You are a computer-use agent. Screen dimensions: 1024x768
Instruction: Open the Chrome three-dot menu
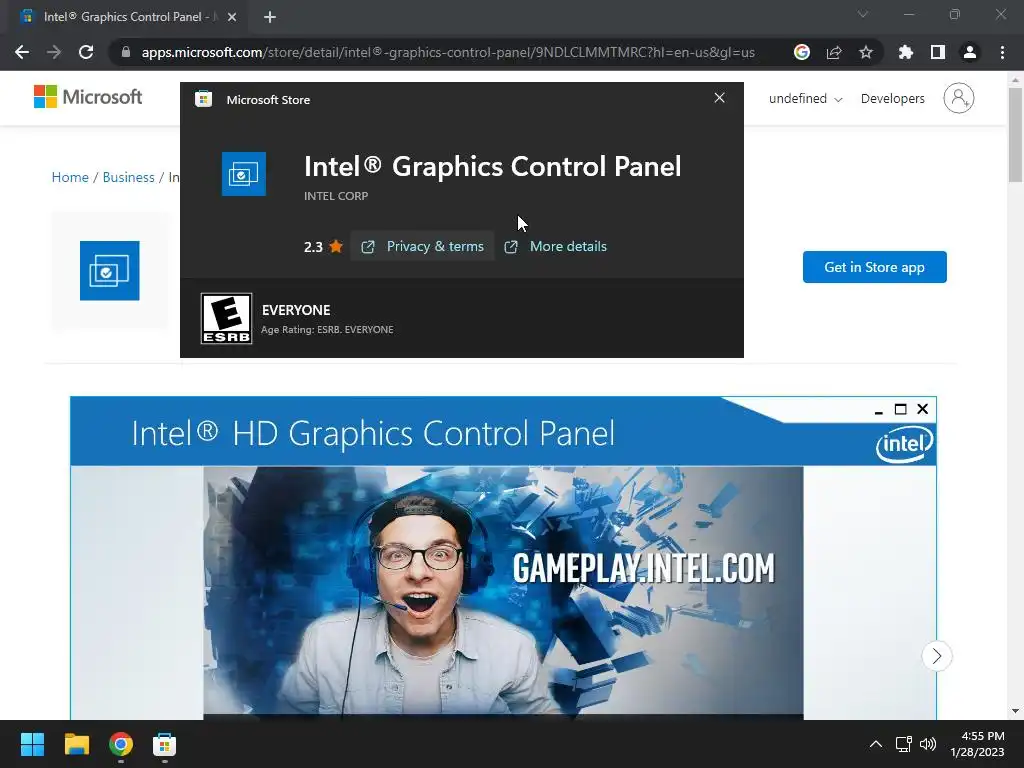pos(1002,52)
